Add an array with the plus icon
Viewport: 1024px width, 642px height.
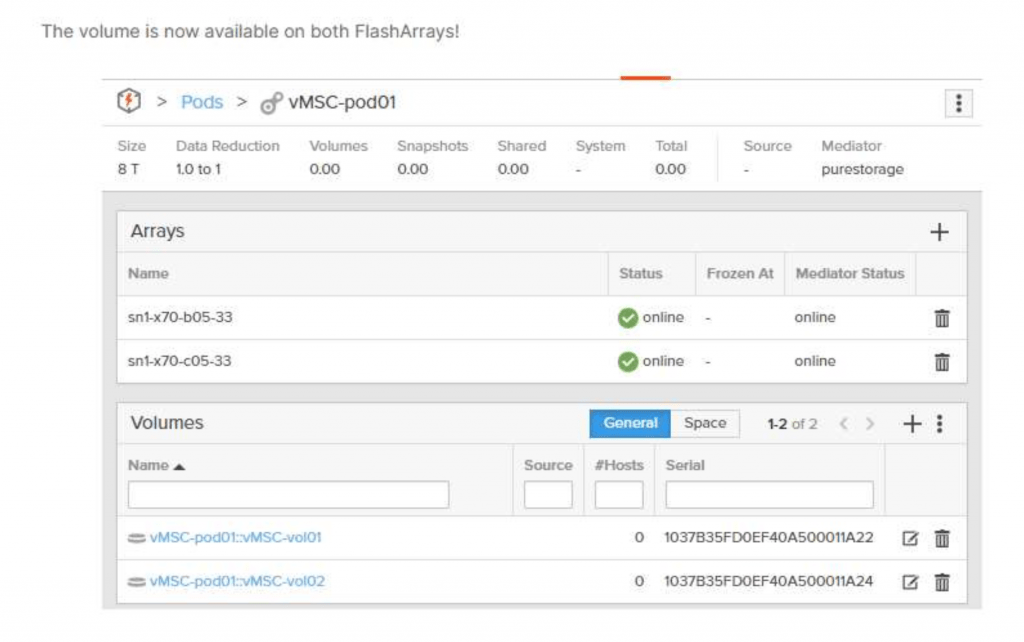click(939, 232)
